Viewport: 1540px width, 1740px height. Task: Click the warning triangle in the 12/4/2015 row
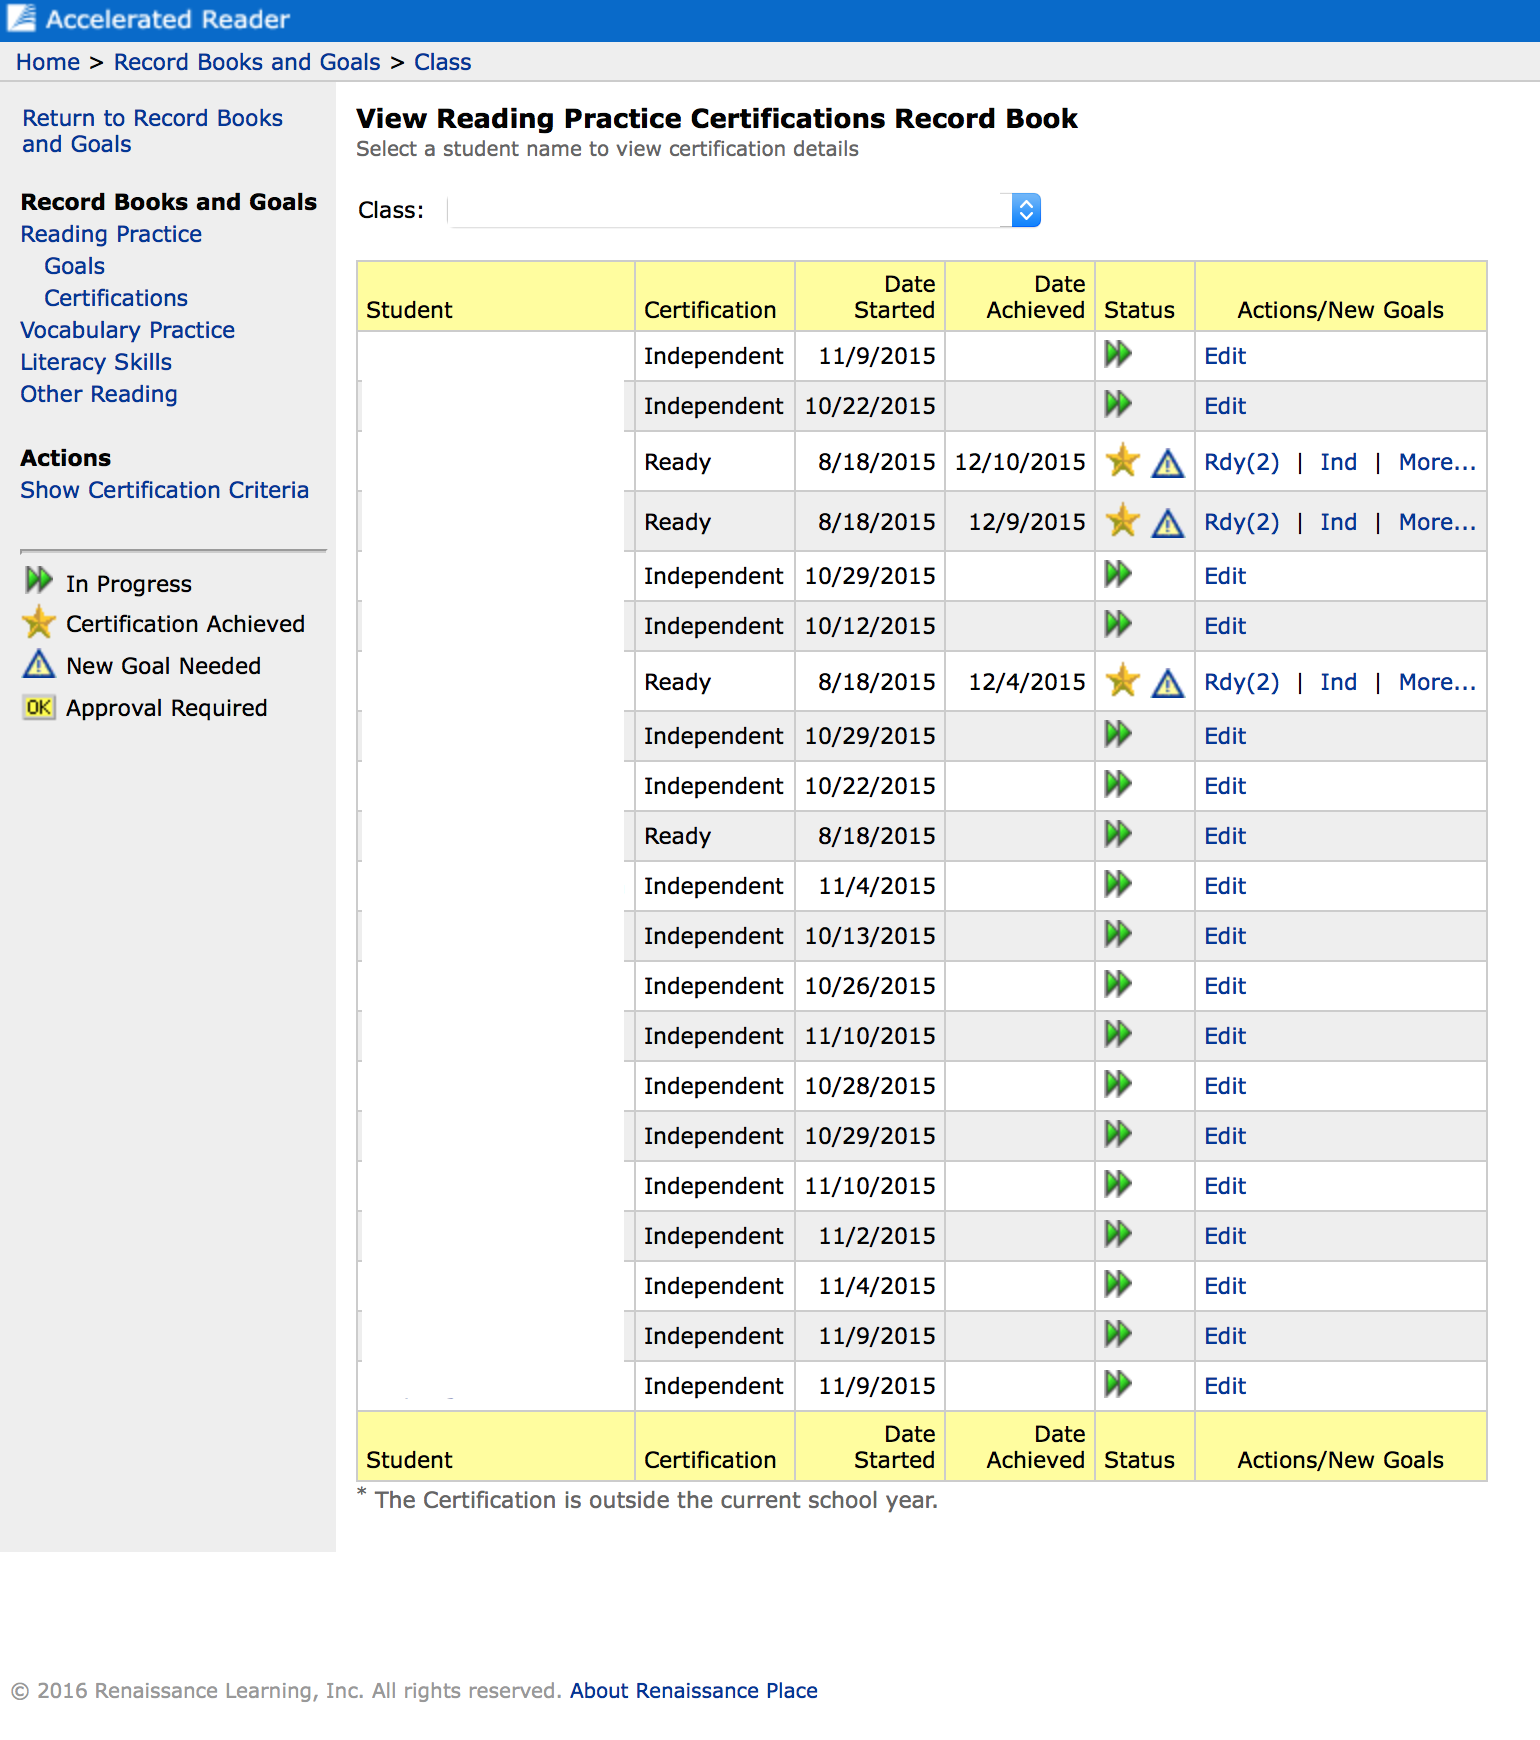coord(1167,683)
